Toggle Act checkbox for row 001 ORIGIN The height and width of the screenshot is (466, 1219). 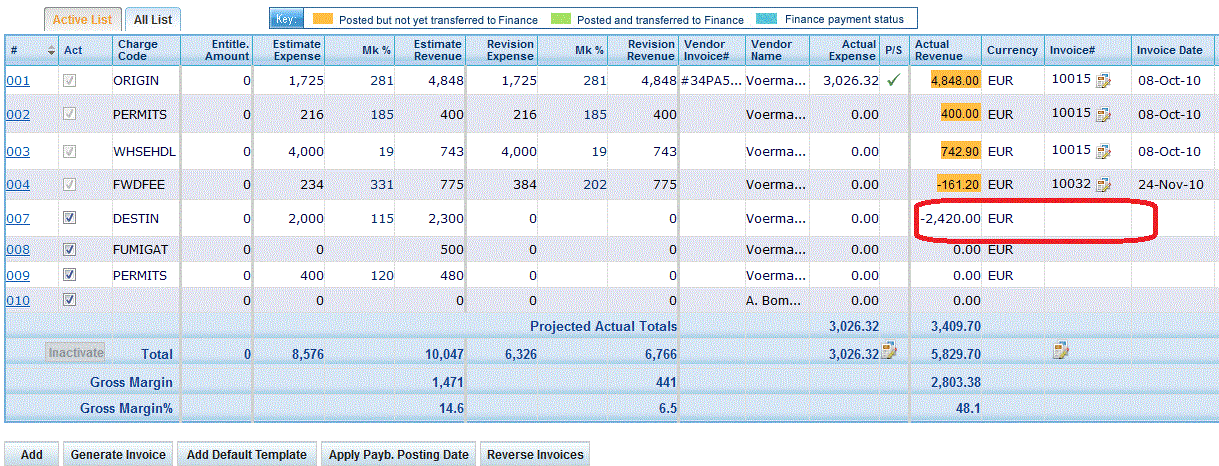pyautogui.click(x=70, y=81)
